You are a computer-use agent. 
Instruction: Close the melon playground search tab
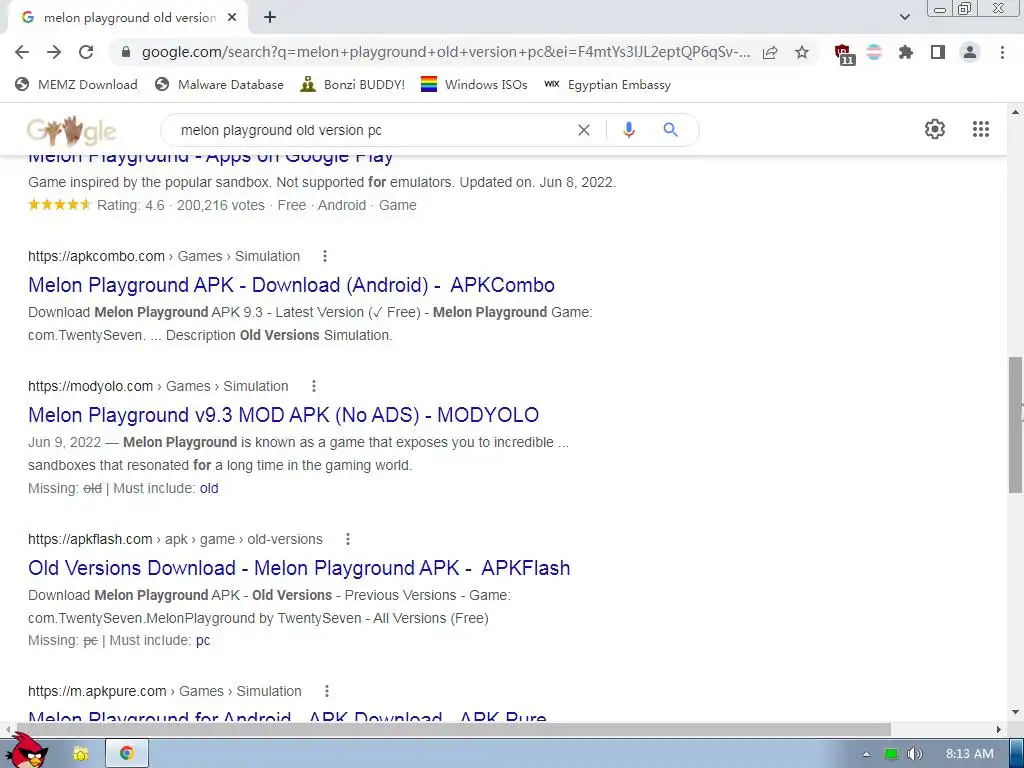[x=232, y=18]
